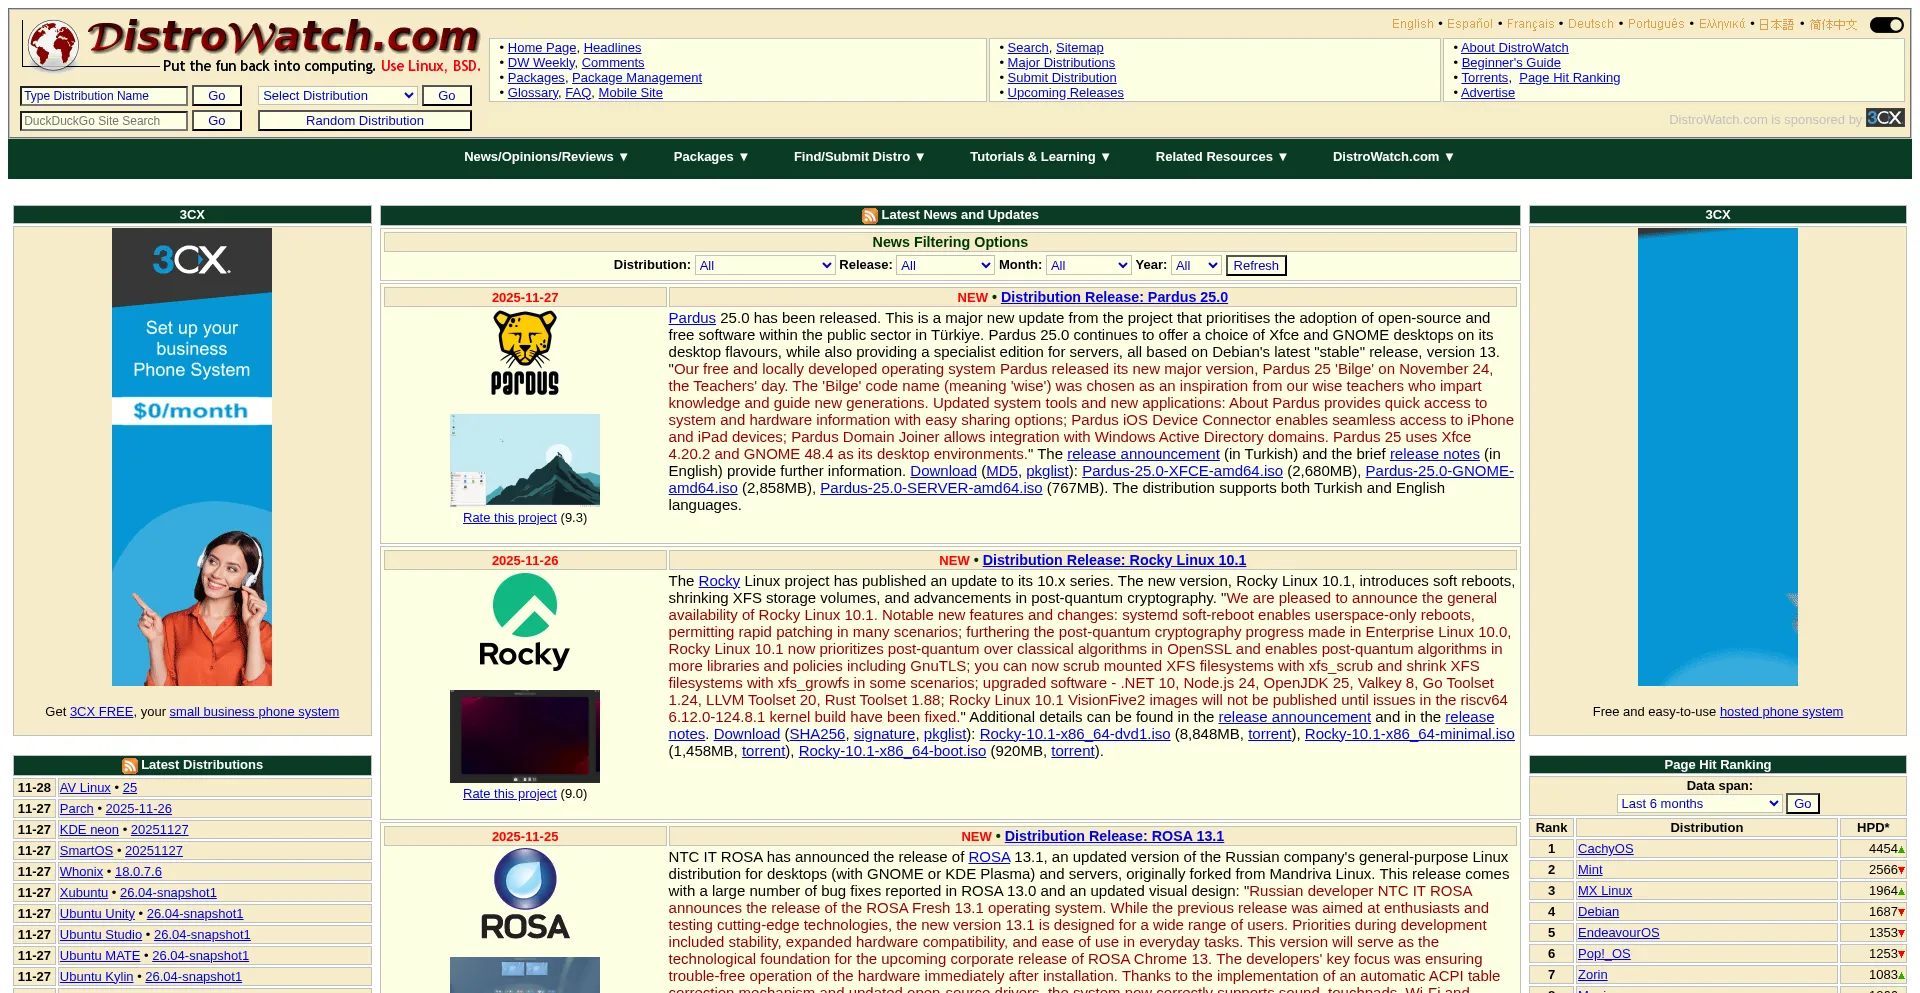Open the Latest News RSS feed icon
The image size is (1920, 993).
pos(869,215)
